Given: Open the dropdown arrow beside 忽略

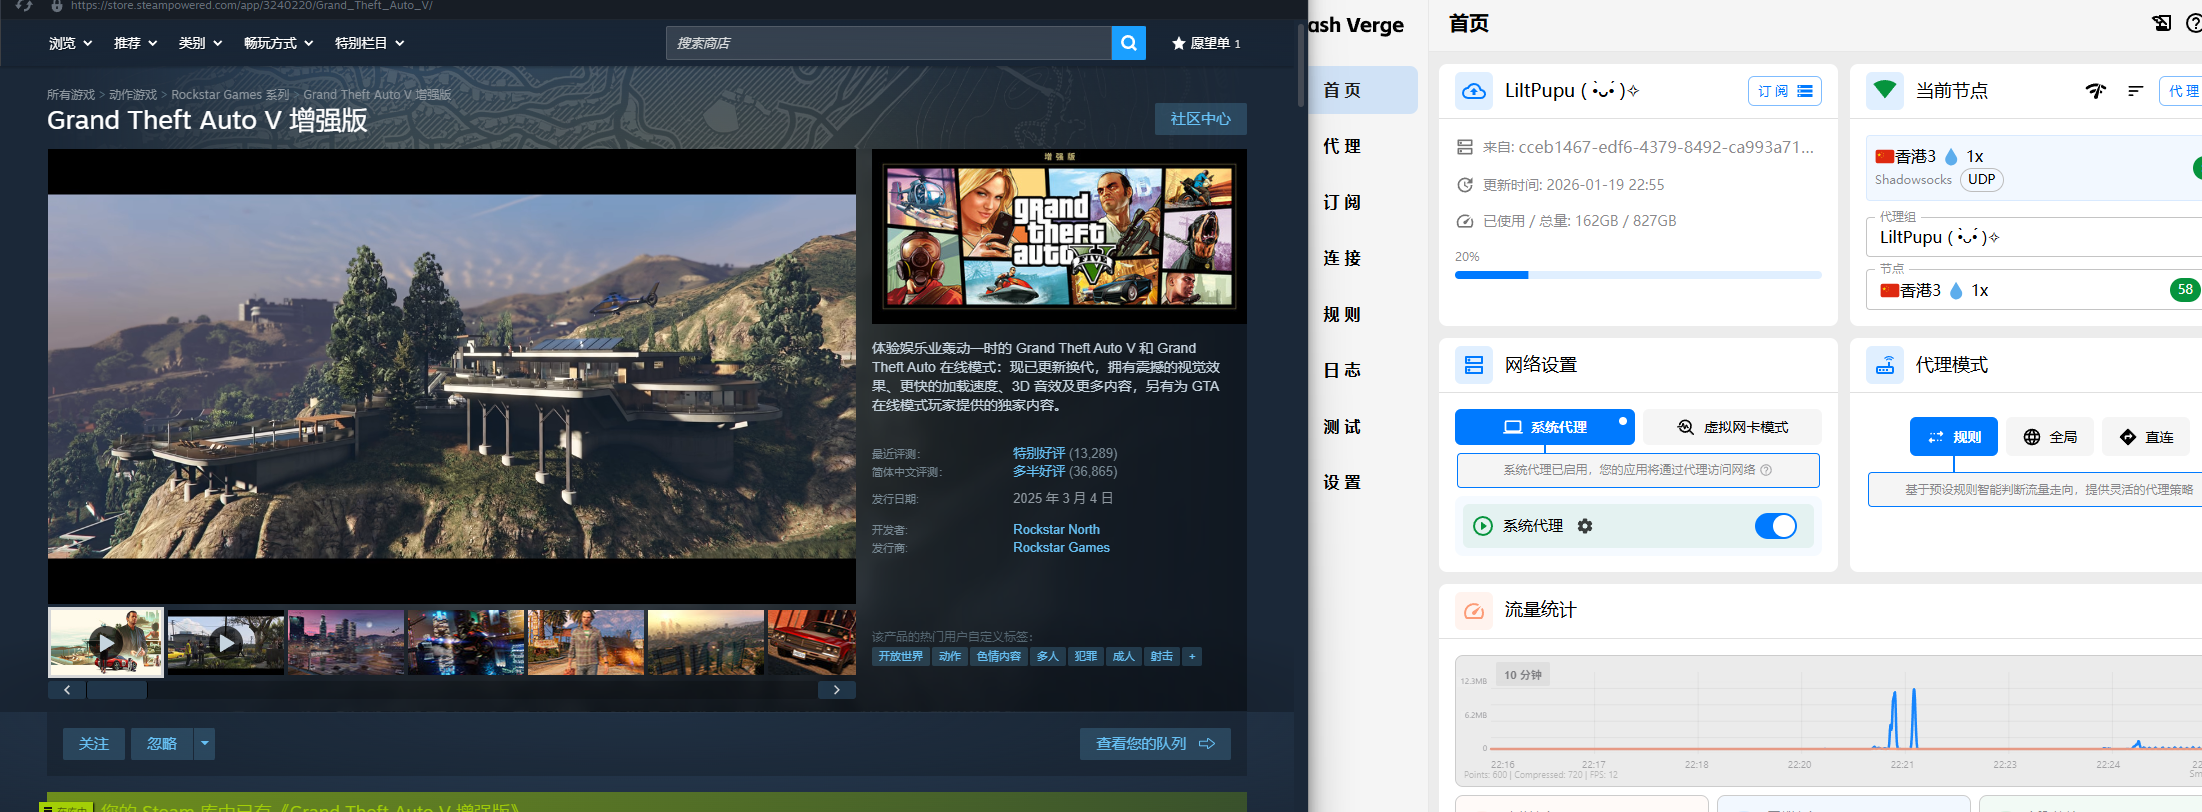Looking at the screenshot, I should [x=204, y=744].
